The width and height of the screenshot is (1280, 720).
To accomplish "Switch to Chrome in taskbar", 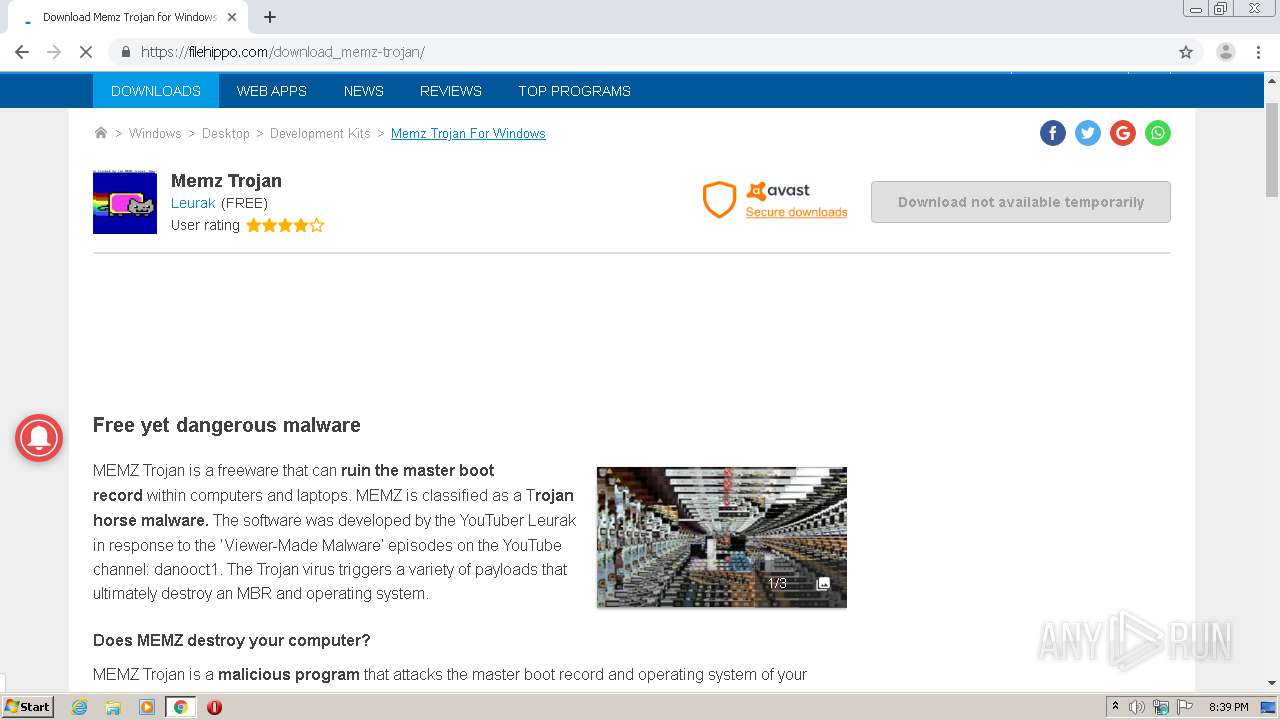I will (180, 707).
